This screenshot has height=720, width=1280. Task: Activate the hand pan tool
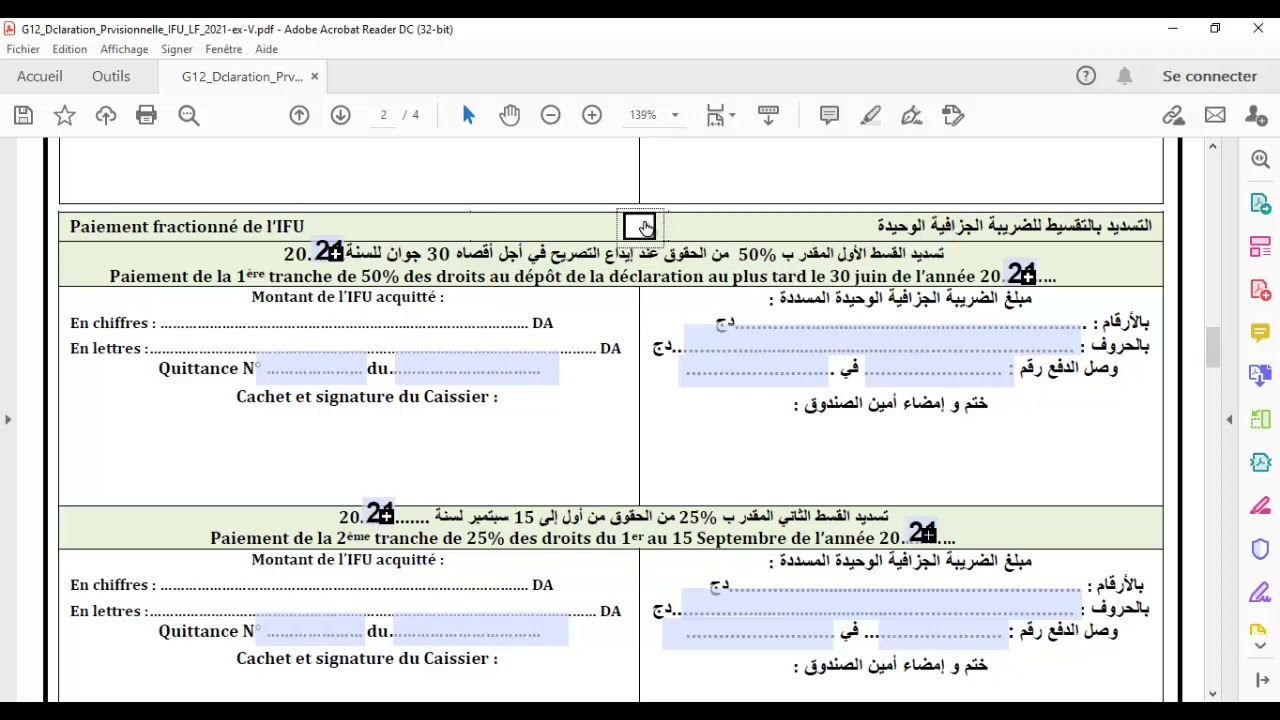tap(510, 115)
